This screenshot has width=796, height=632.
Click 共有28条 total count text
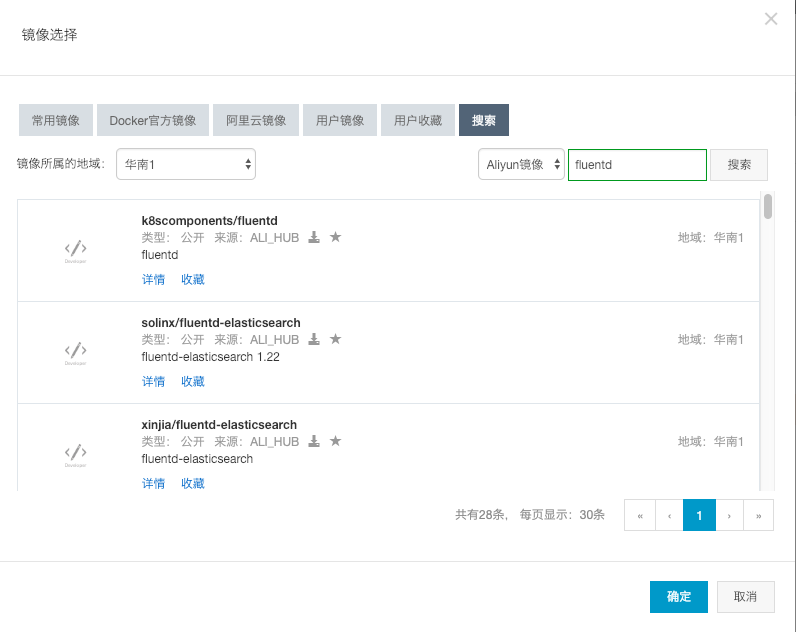[x=481, y=515]
